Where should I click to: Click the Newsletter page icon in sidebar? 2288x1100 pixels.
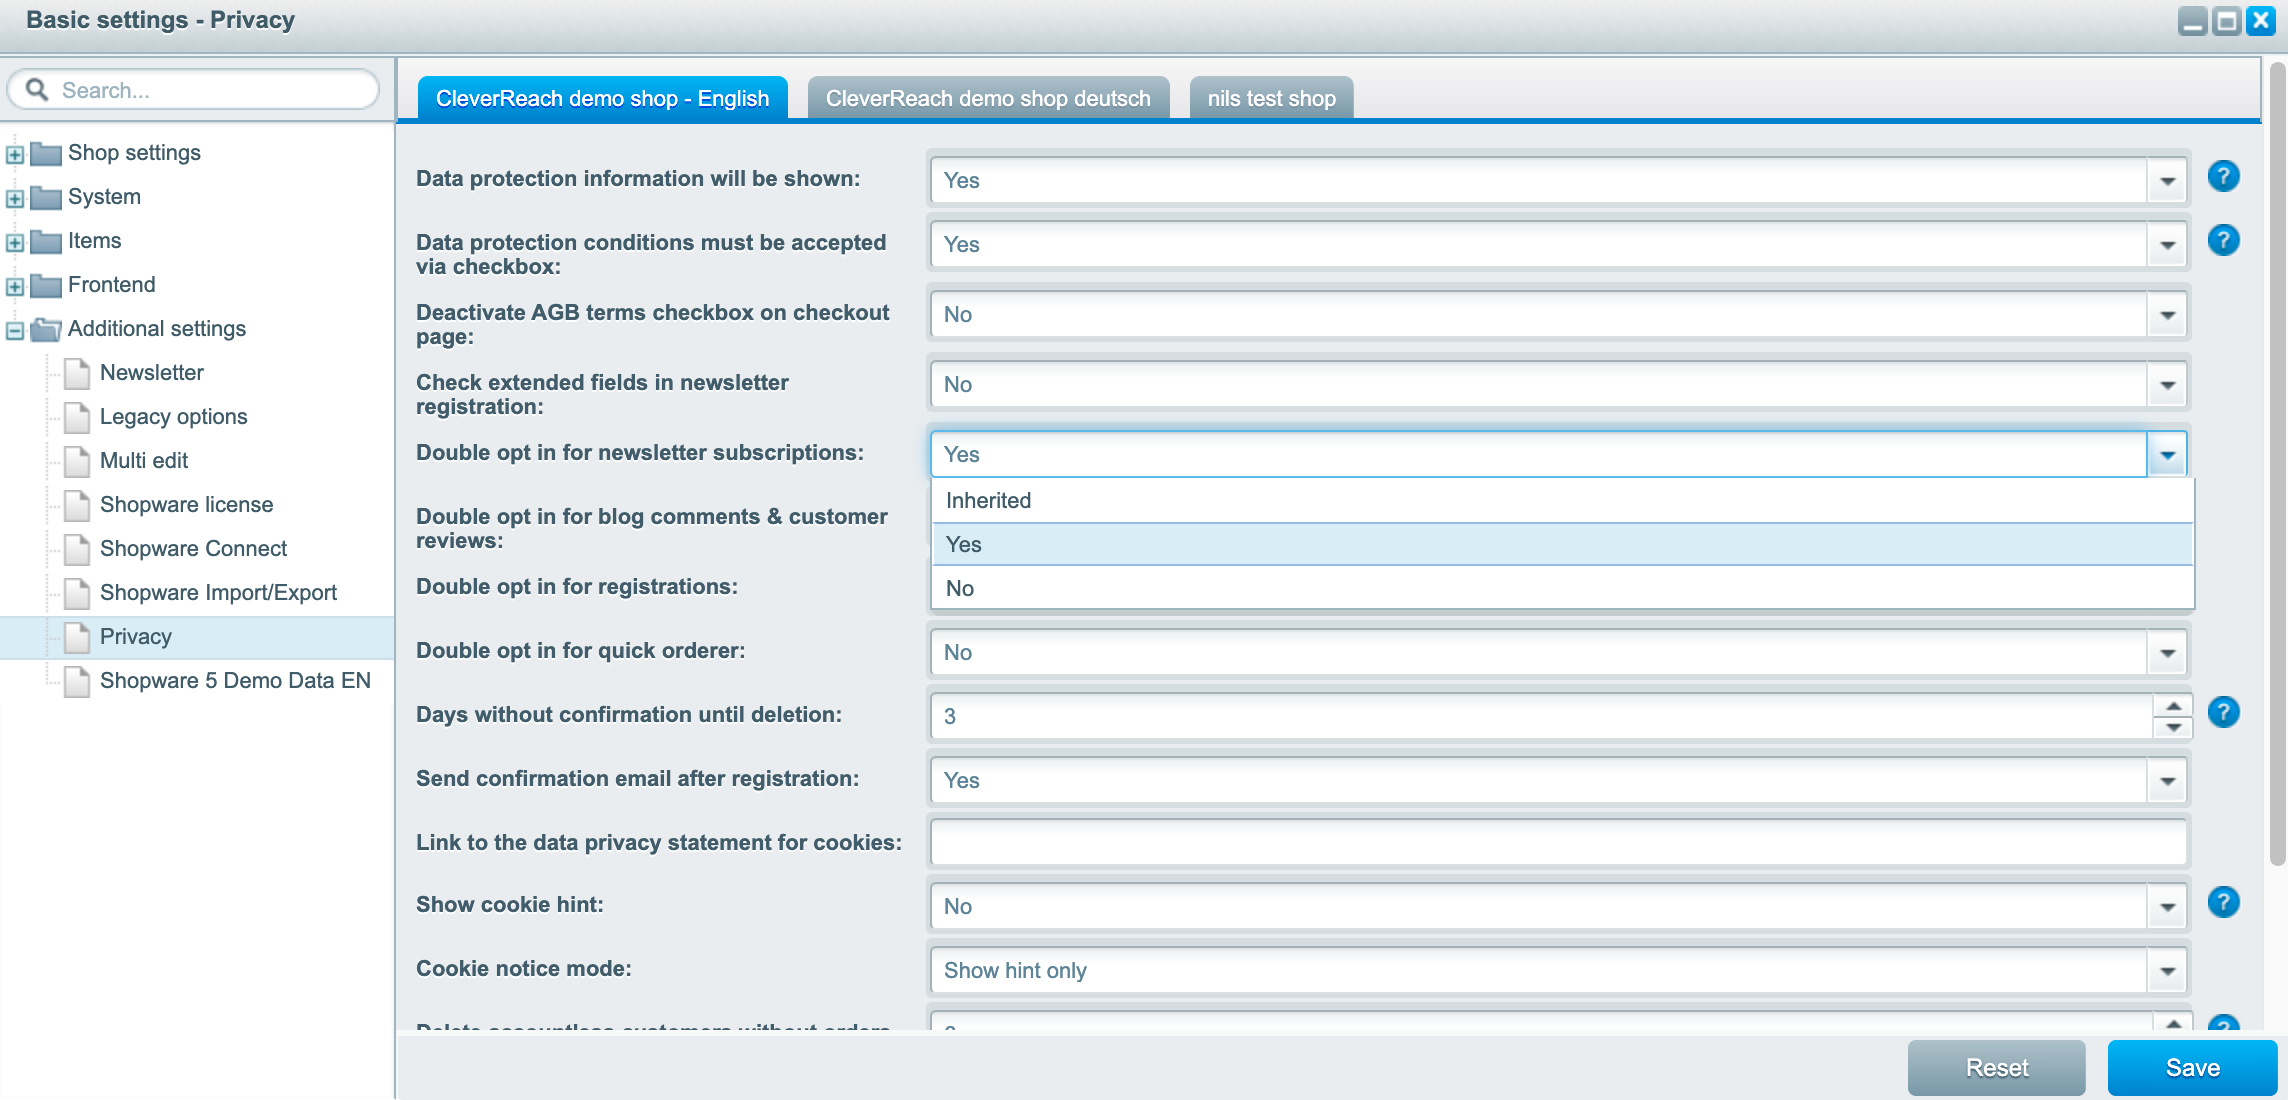tap(77, 373)
